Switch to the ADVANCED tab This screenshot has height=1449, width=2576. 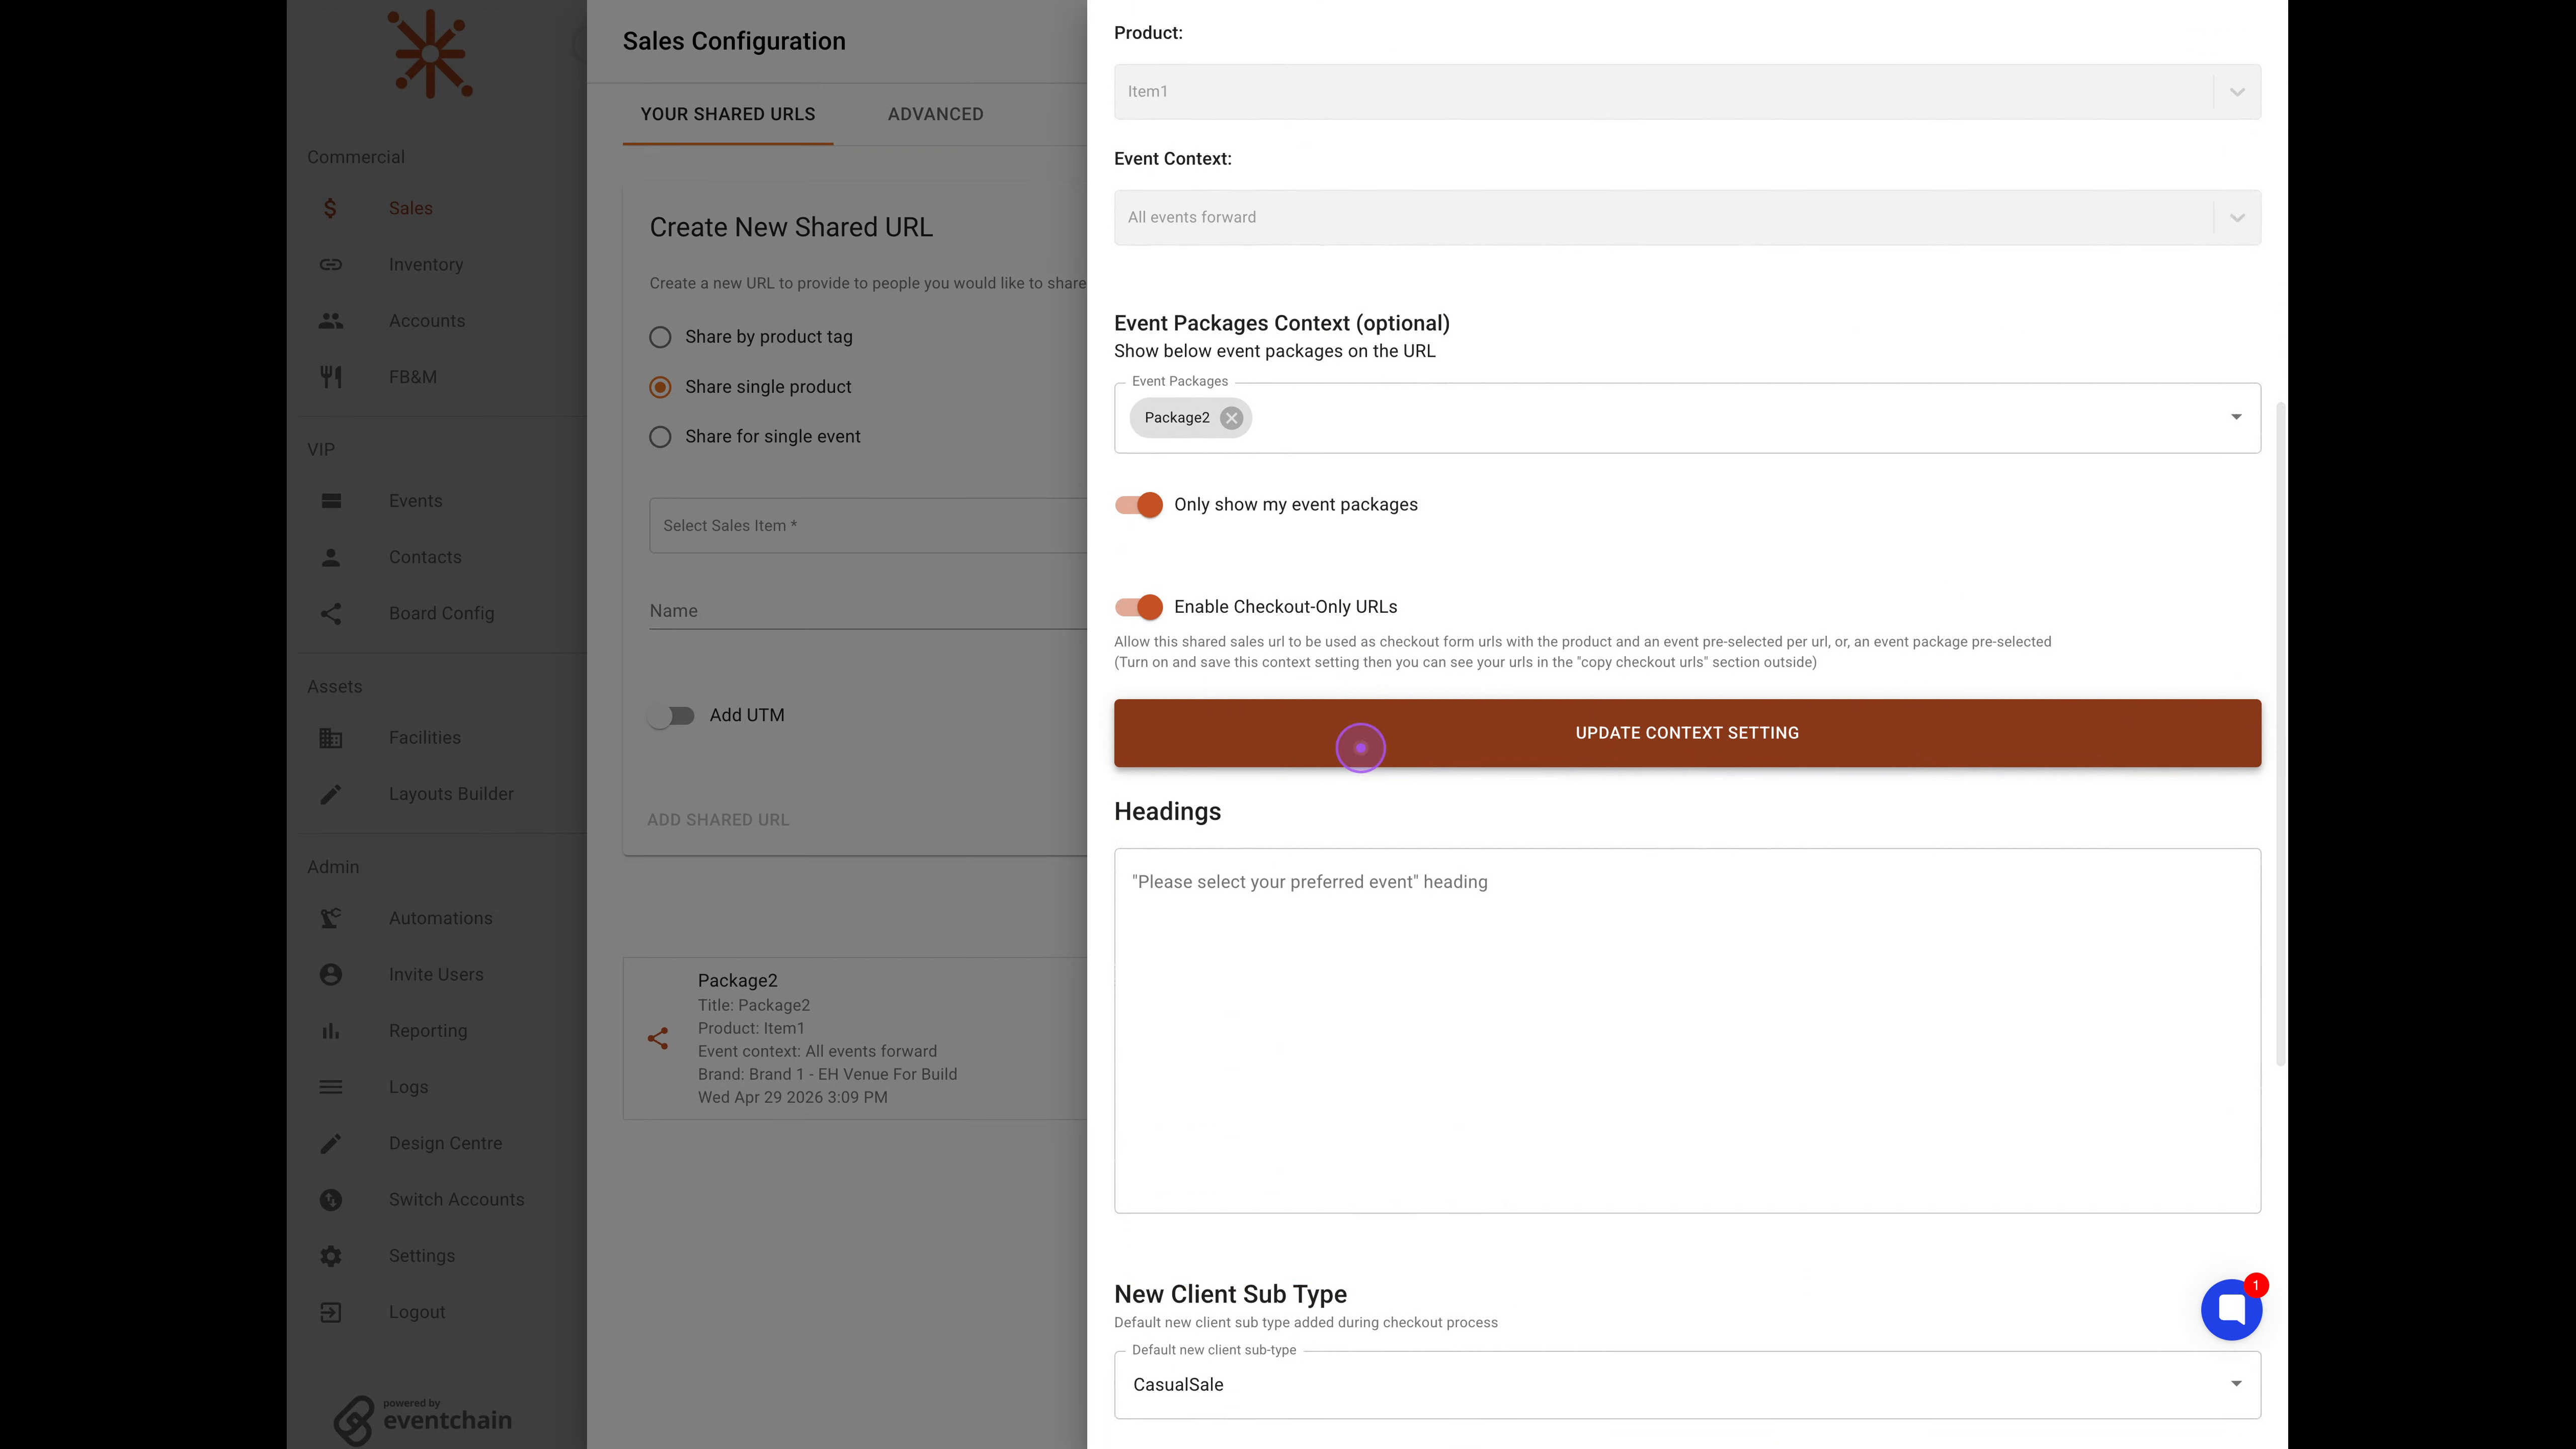coord(936,114)
